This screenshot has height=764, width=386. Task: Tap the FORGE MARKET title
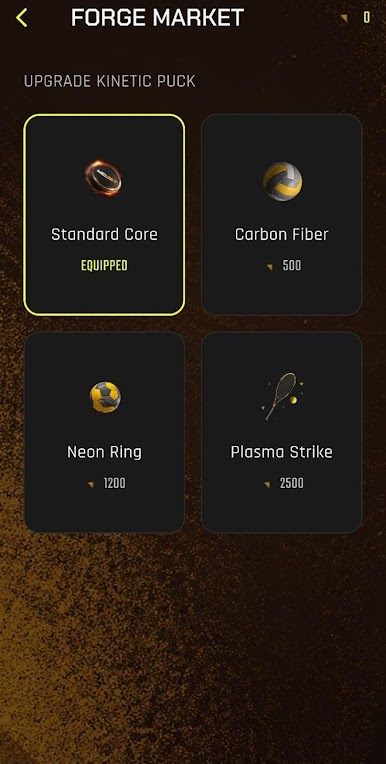[157, 18]
